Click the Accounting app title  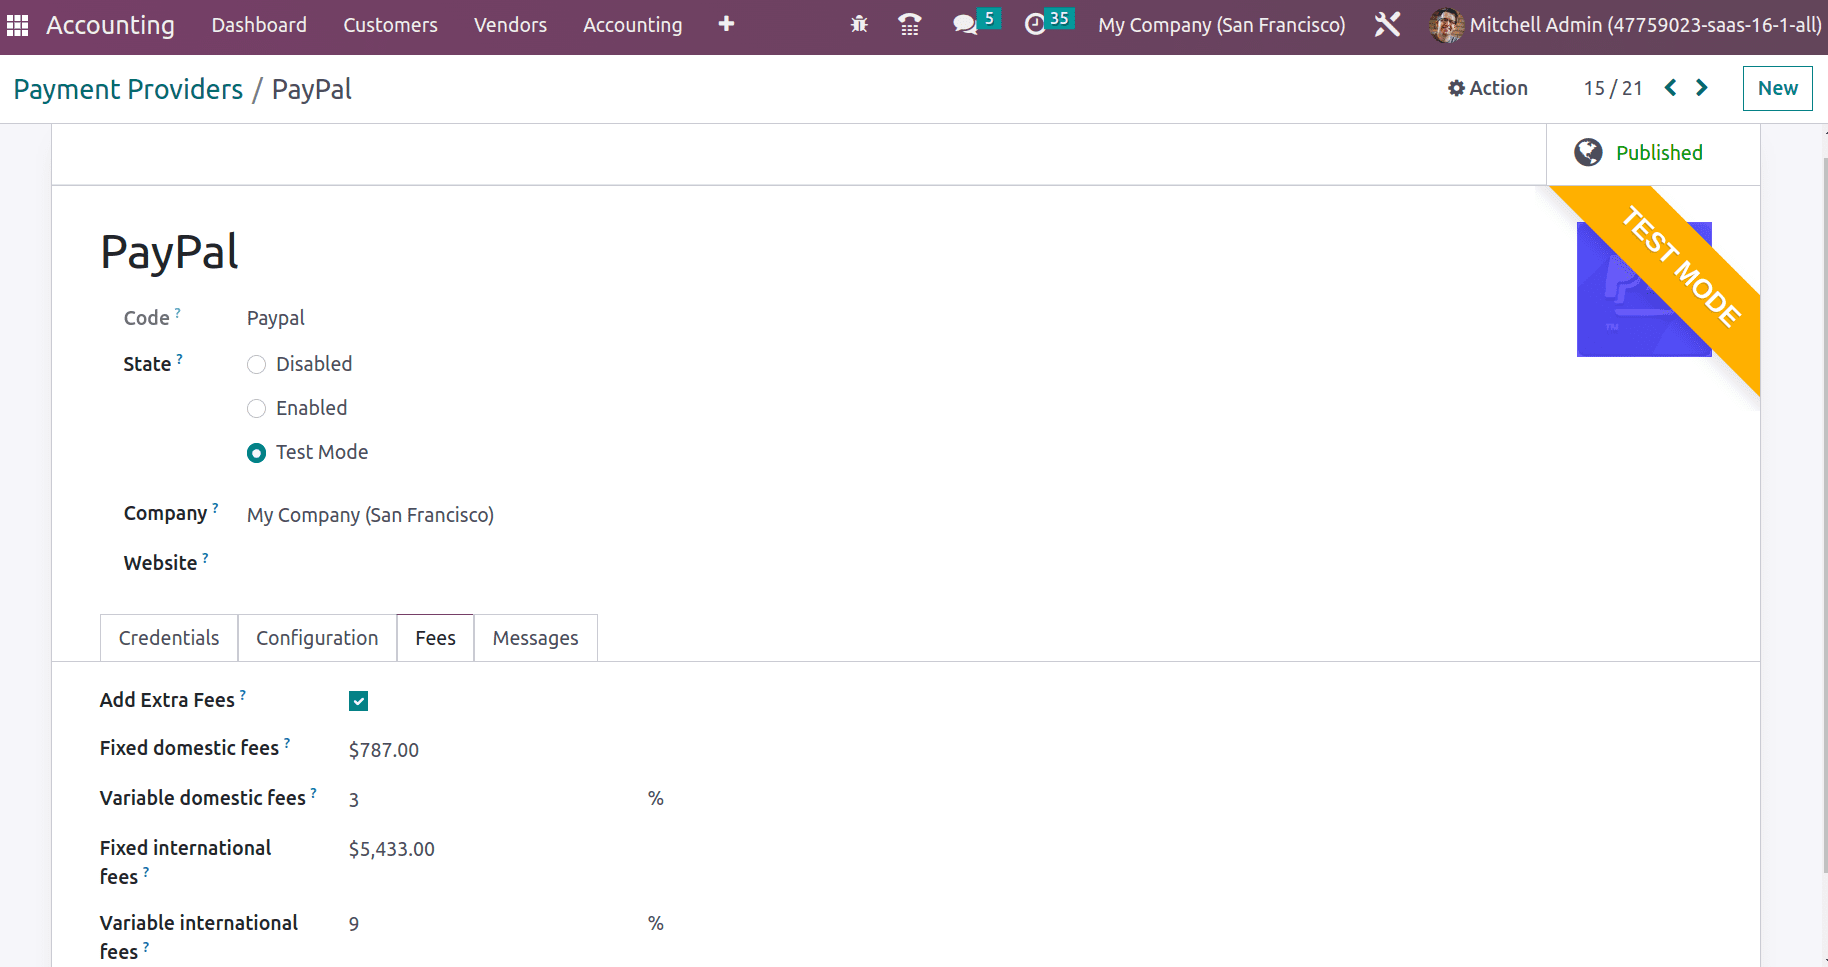(110, 25)
